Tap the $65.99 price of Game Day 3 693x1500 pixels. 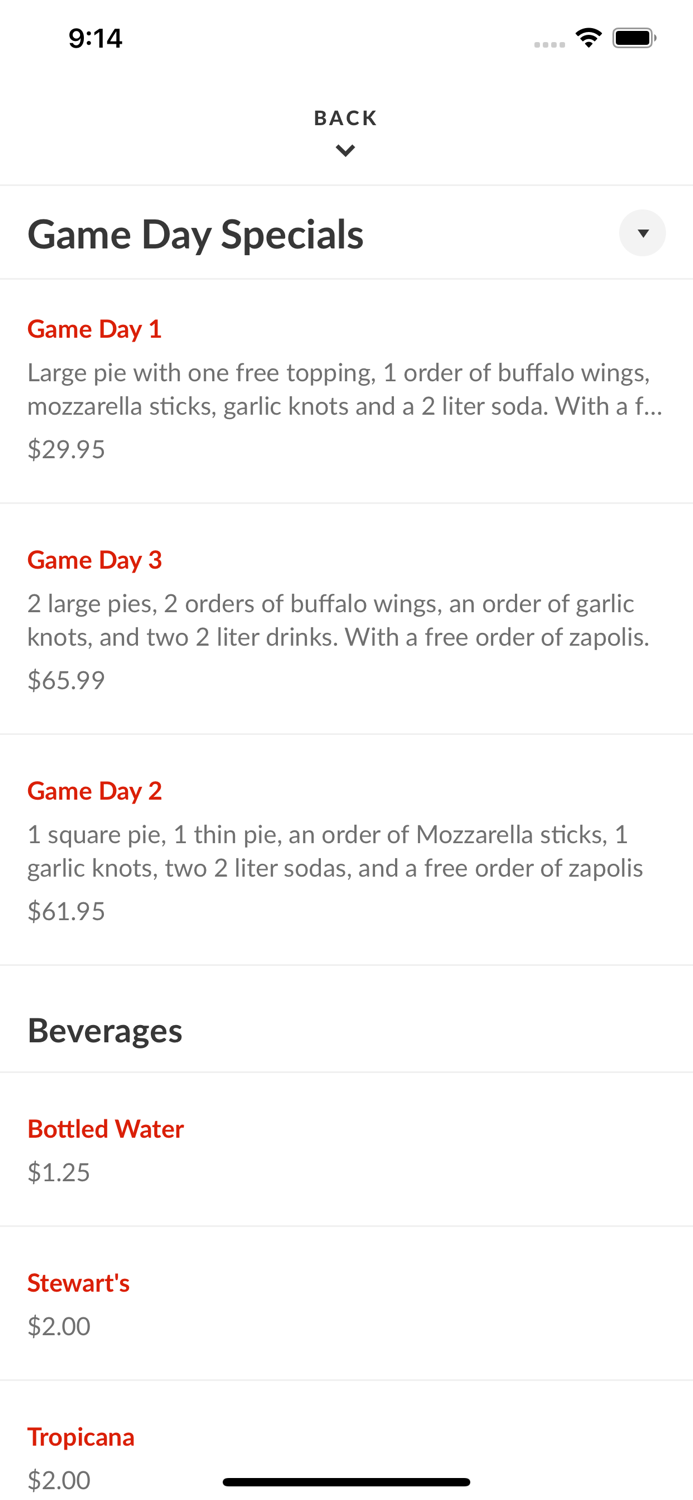66,680
